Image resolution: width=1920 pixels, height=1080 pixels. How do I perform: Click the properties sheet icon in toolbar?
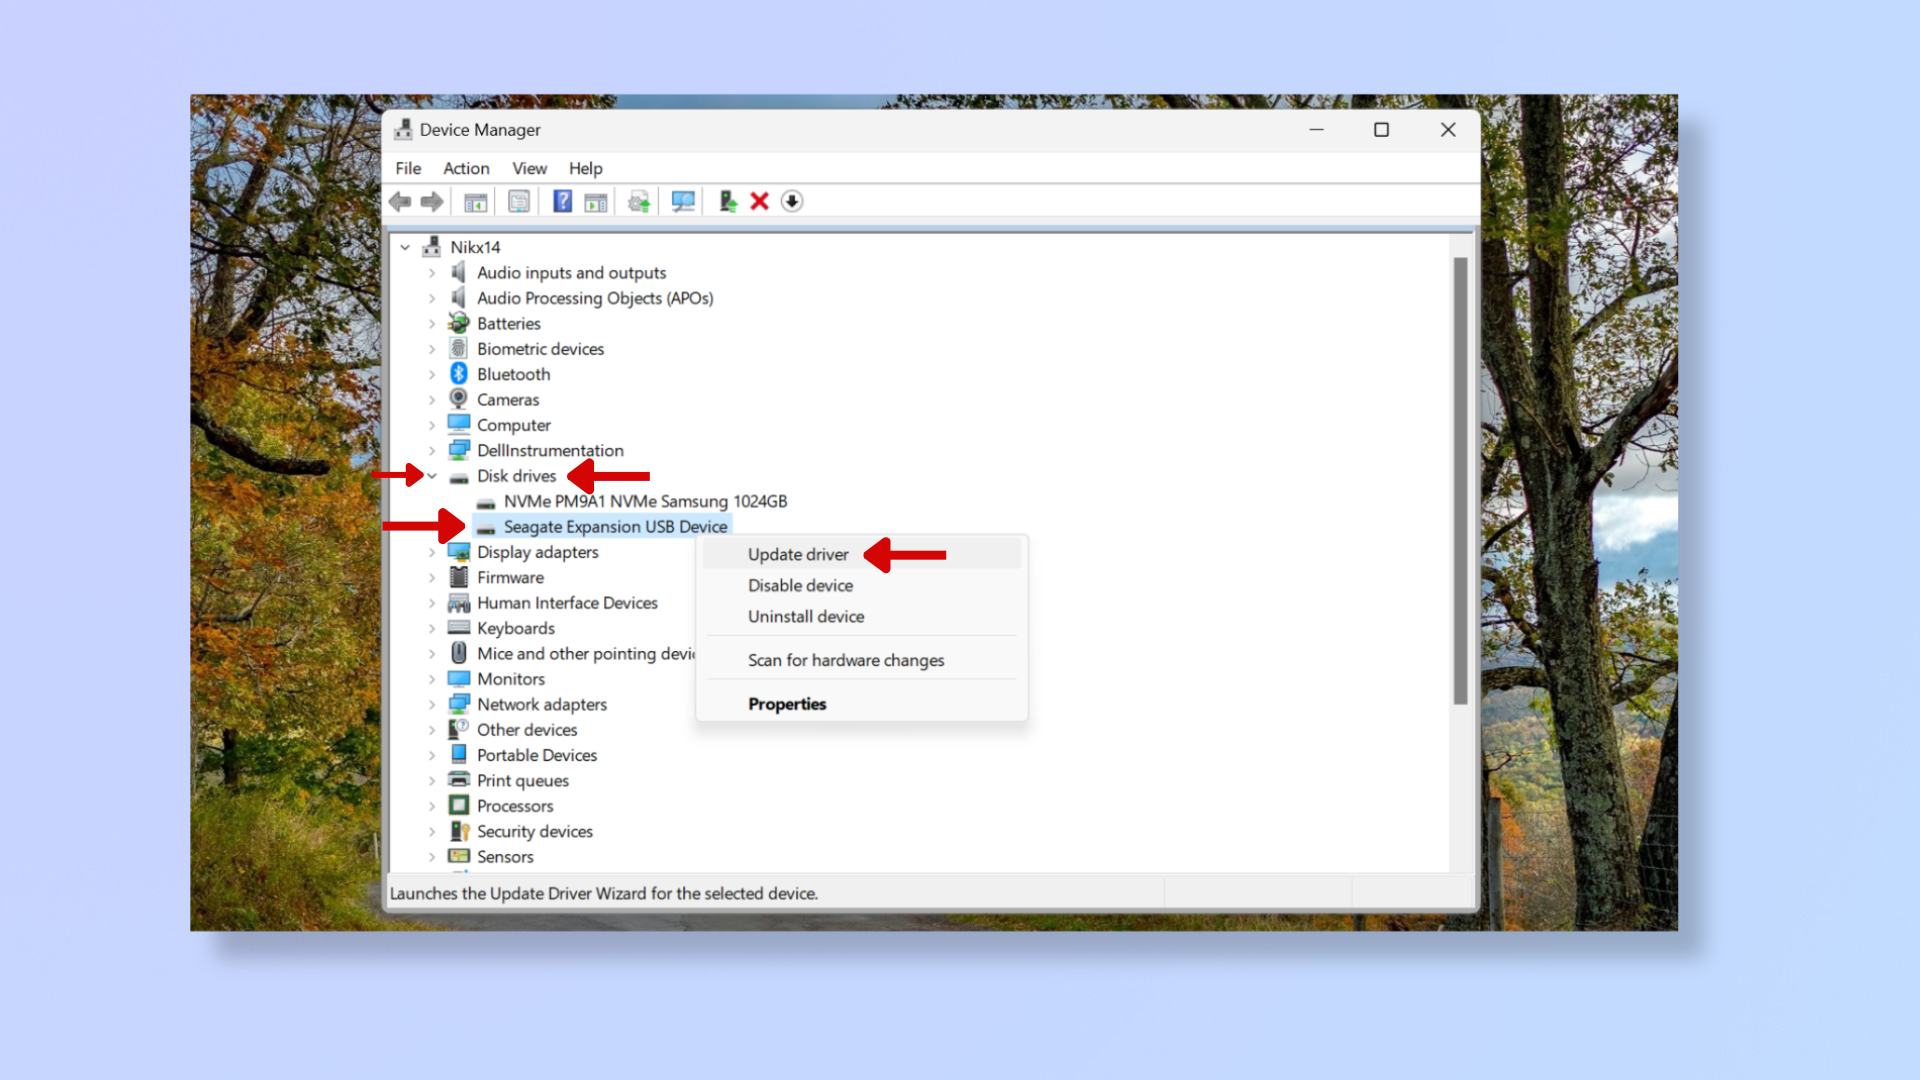tap(520, 200)
